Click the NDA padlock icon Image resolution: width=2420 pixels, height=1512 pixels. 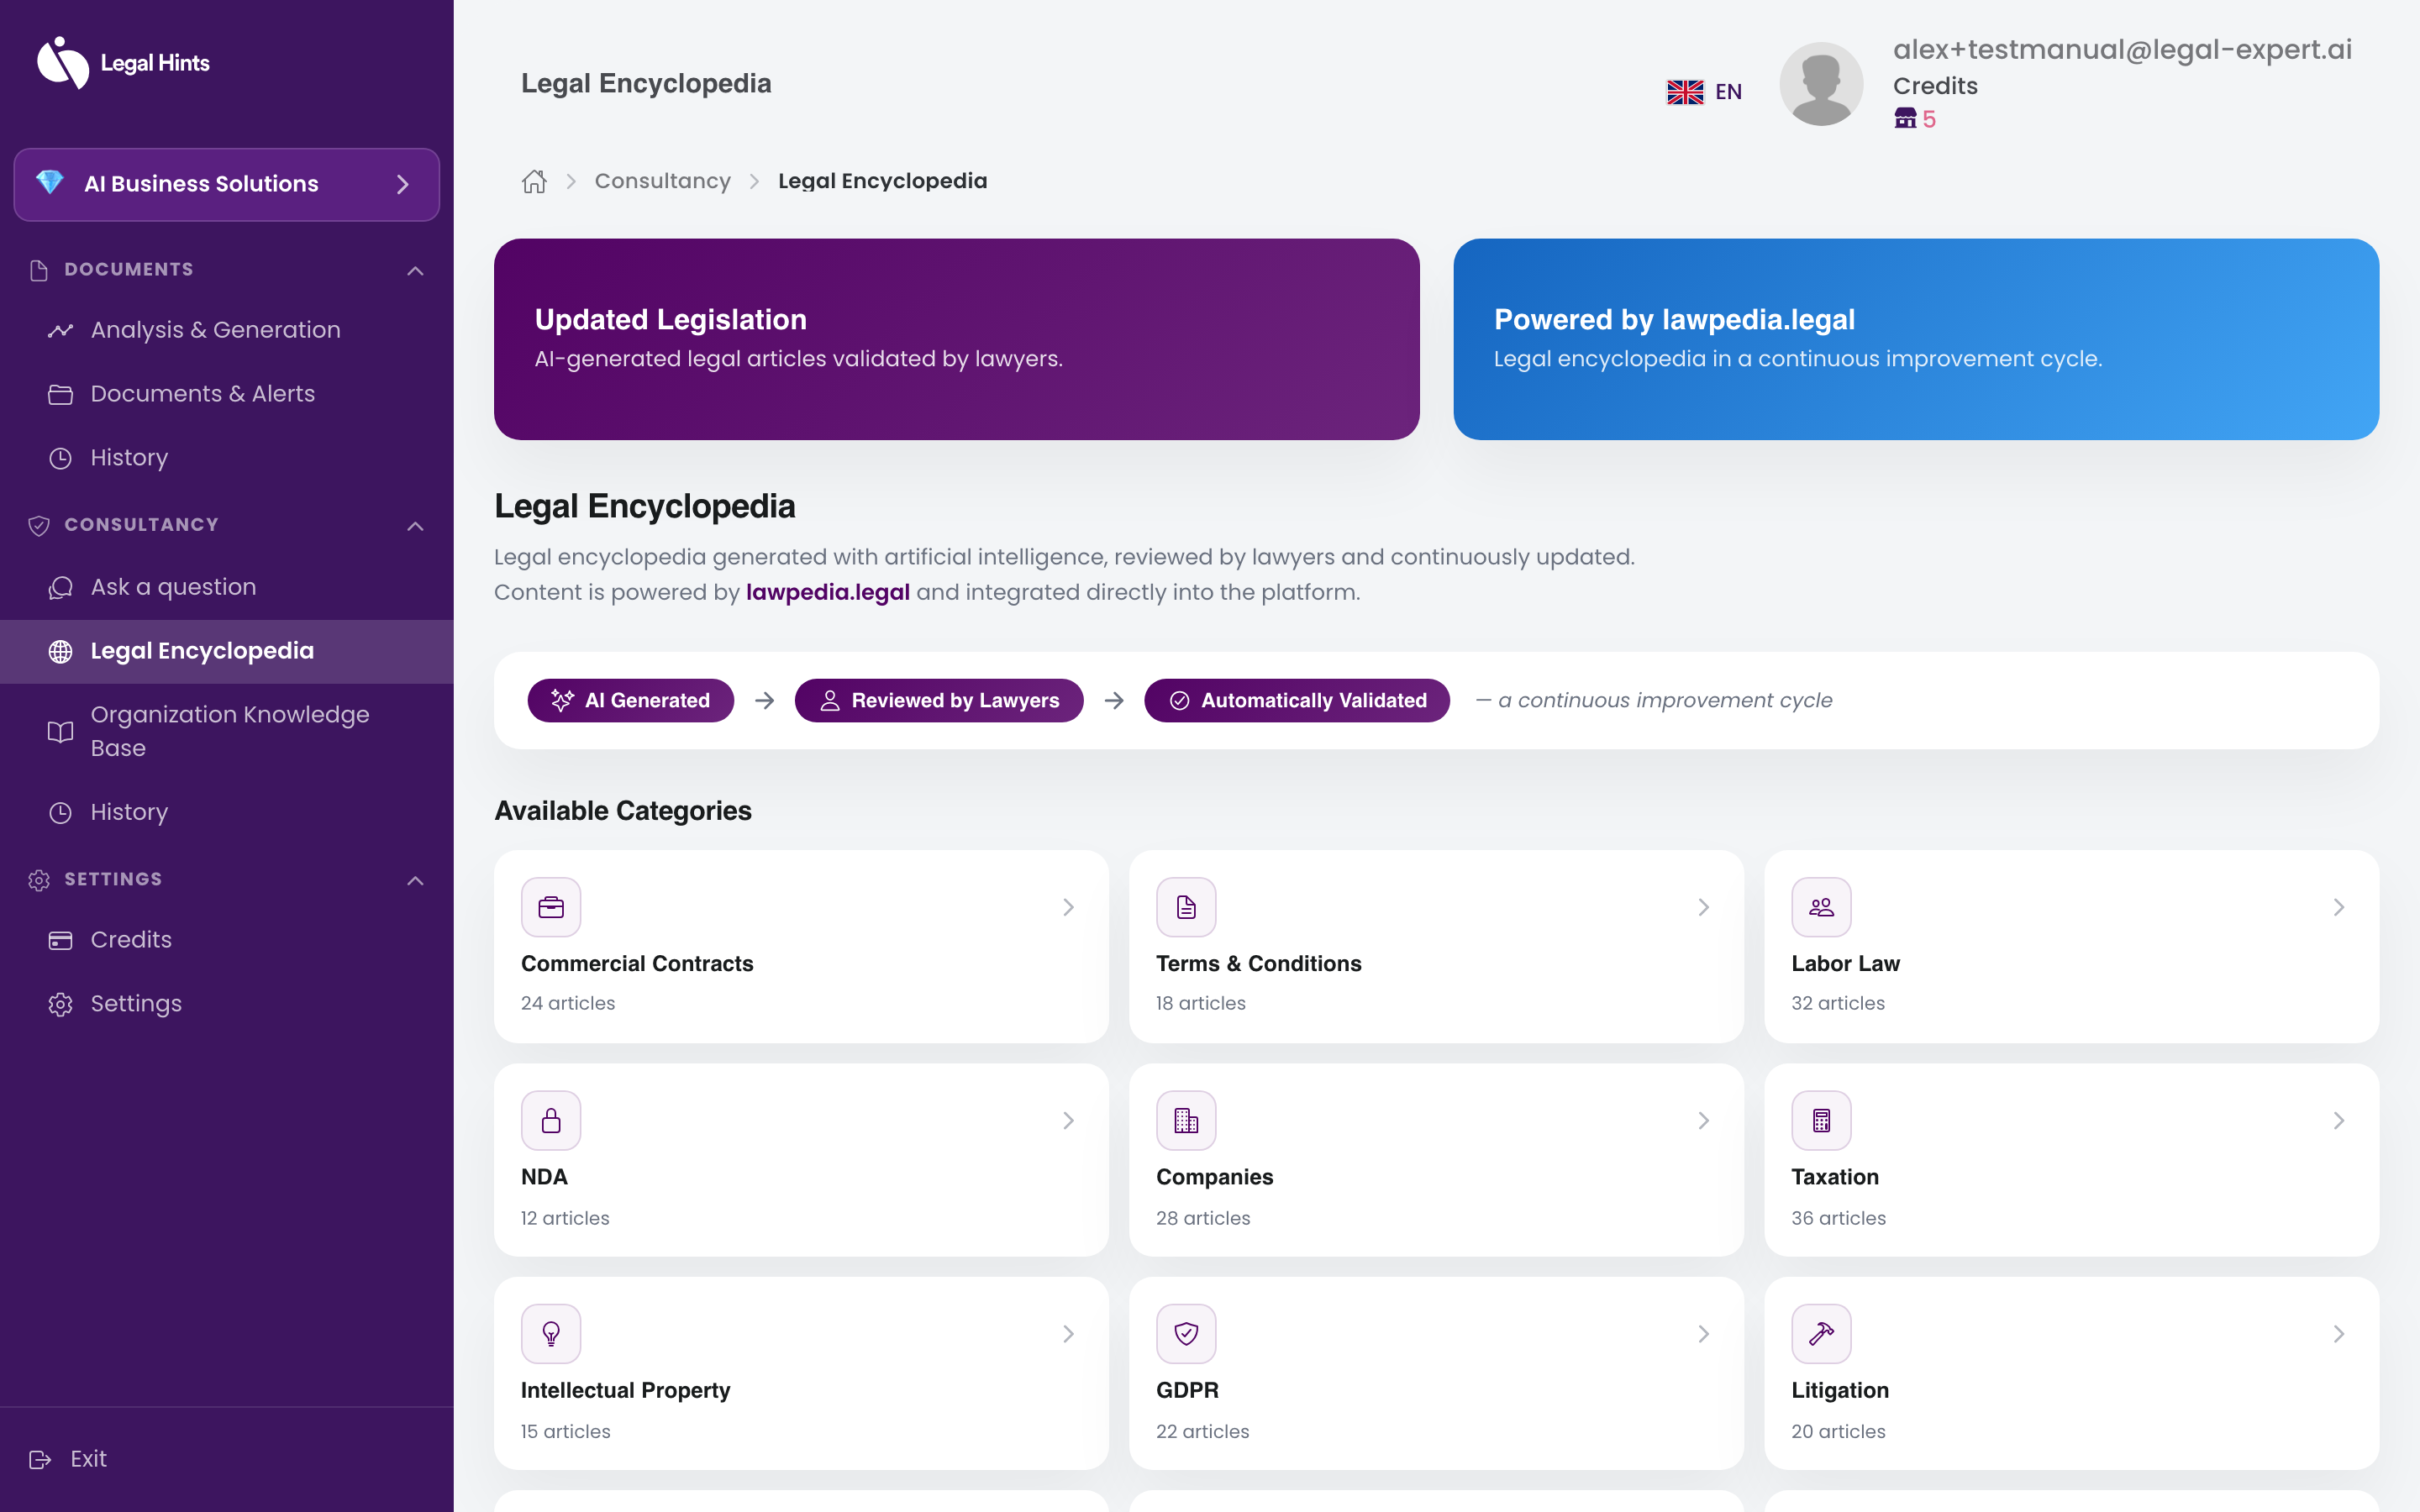click(551, 1120)
